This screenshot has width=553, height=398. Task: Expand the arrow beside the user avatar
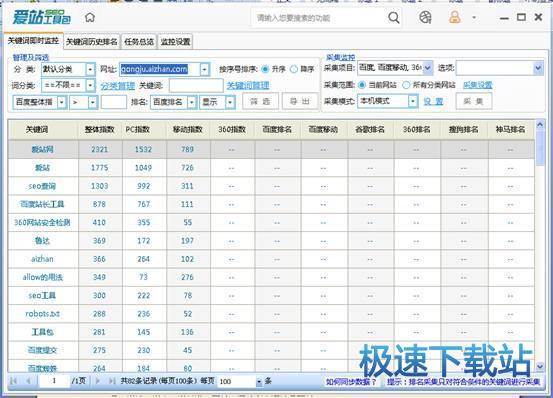click(x=474, y=17)
